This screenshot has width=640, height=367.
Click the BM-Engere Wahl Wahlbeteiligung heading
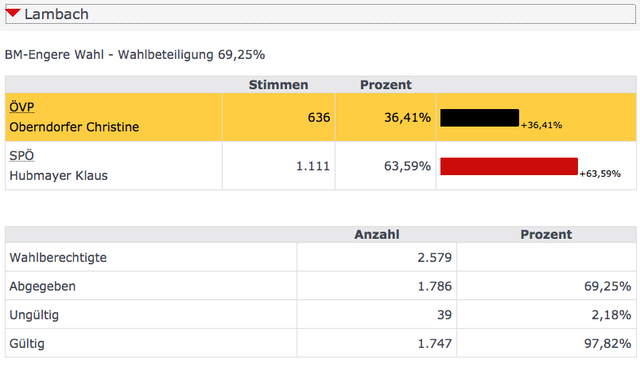[135, 55]
